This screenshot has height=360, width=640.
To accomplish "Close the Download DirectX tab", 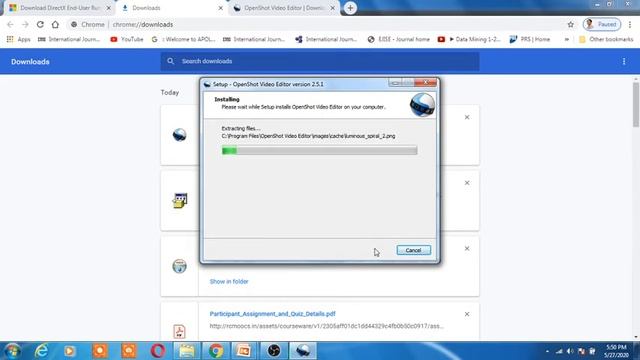I will coord(109,8).
